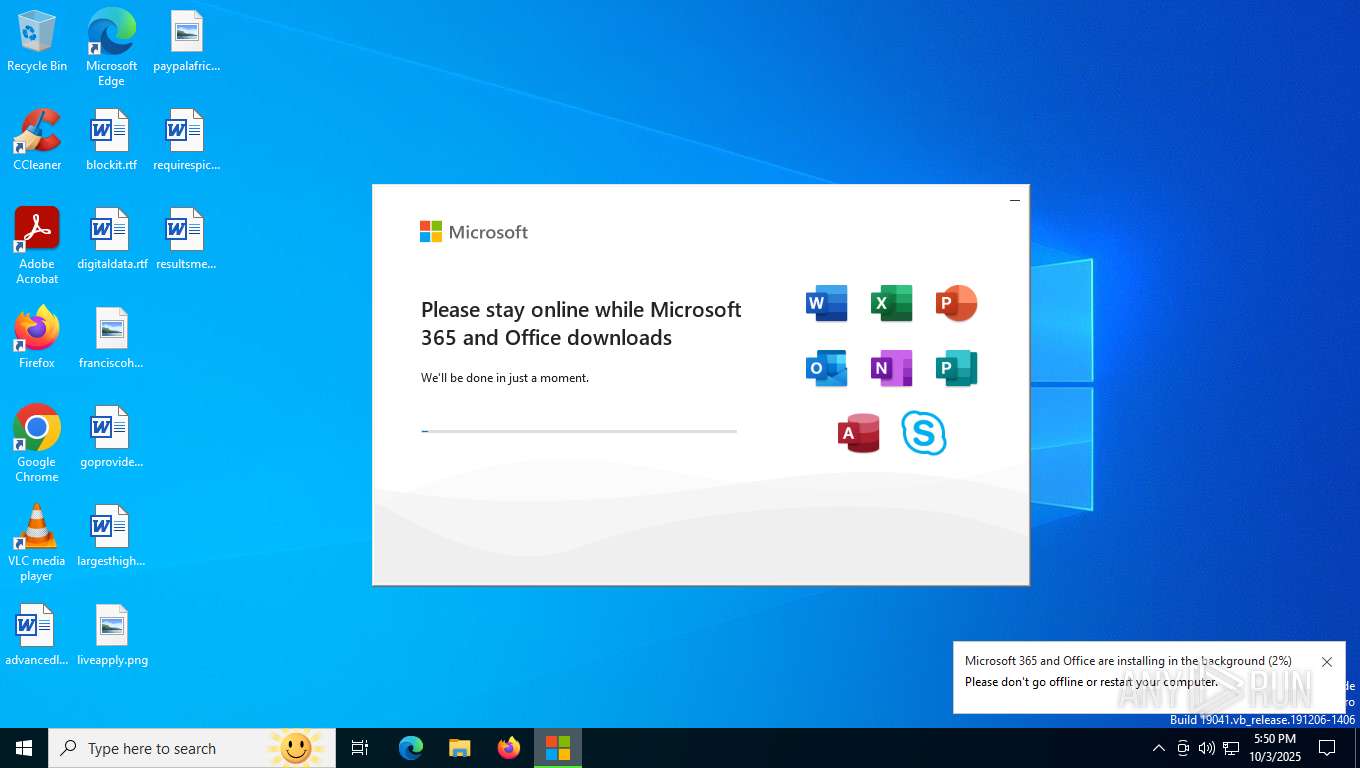1360x768 pixels.
Task: Select the blockit.rtf document
Action: coord(111,140)
